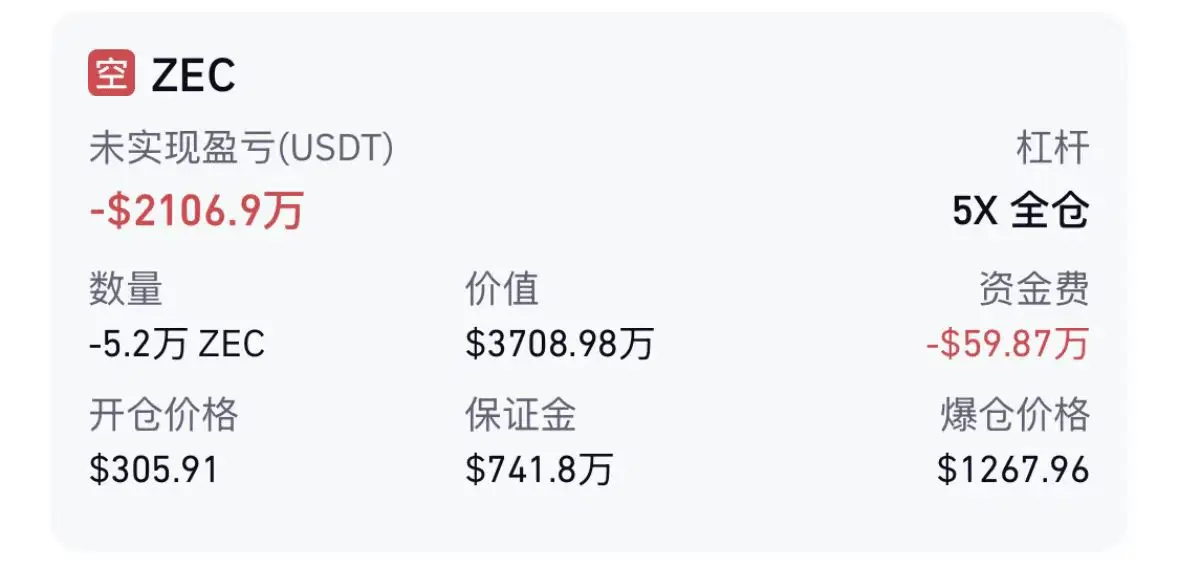Select the $1267.96 liquidation price
This screenshot has height=566, width=1179.
(1013, 469)
